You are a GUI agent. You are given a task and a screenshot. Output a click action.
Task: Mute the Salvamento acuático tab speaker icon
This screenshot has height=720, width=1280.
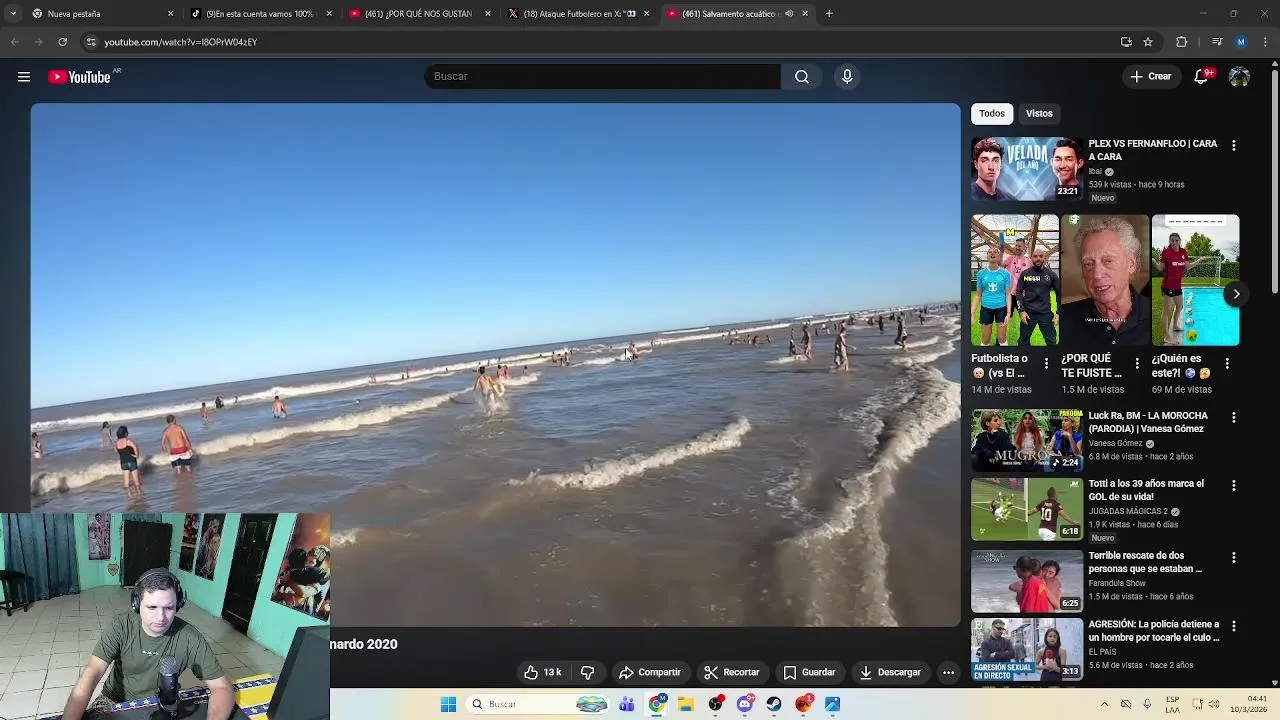tap(789, 14)
